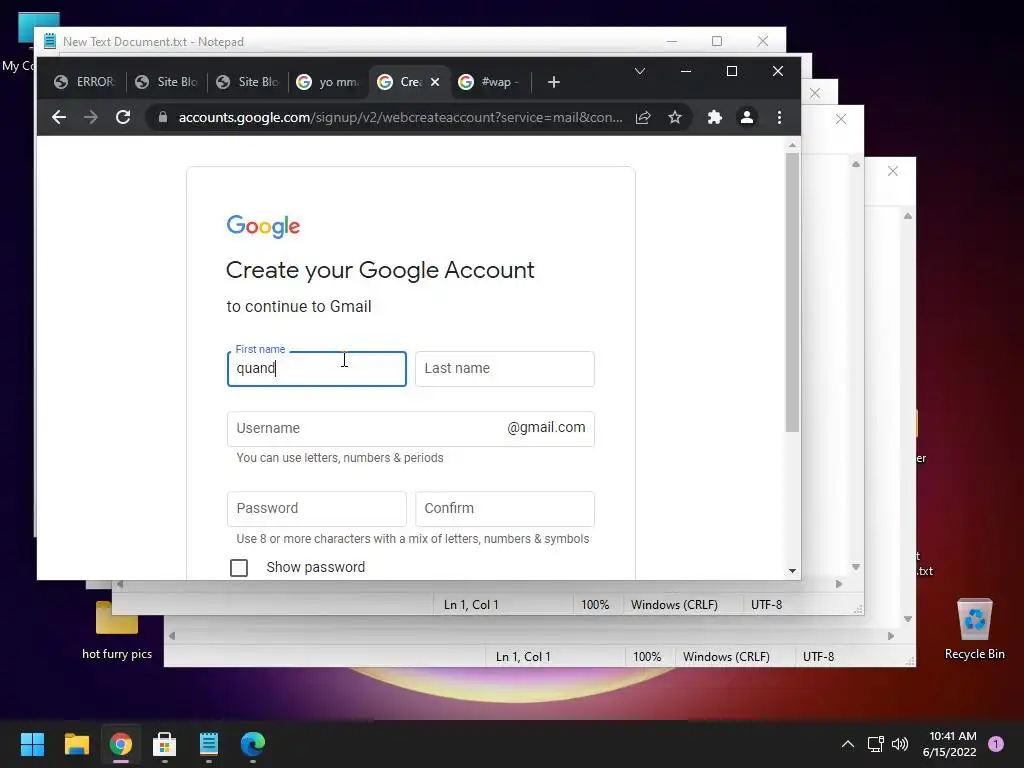
Task: Click the padlock site info icon
Action: pyautogui.click(x=163, y=118)
